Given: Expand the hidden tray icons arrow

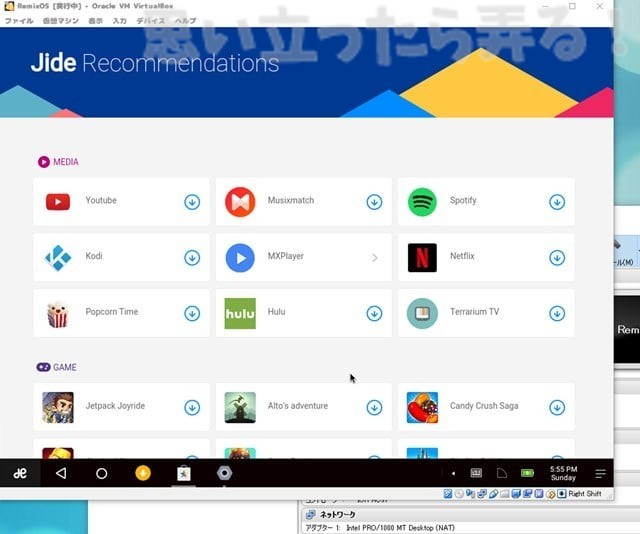Looking at the screenshot, I should coord(453,474).
